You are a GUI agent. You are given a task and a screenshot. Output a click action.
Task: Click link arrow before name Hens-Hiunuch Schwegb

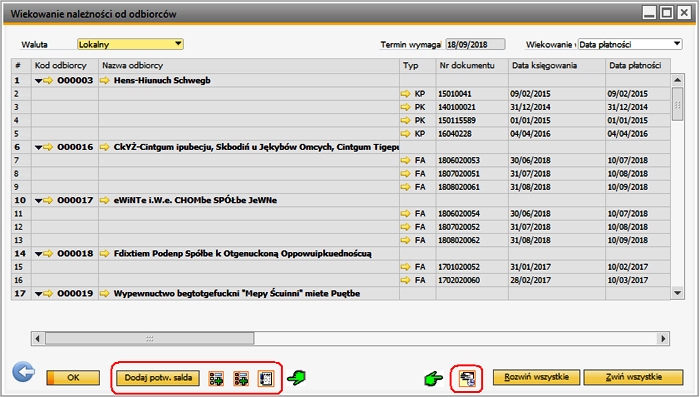click(x=105, y=80)
